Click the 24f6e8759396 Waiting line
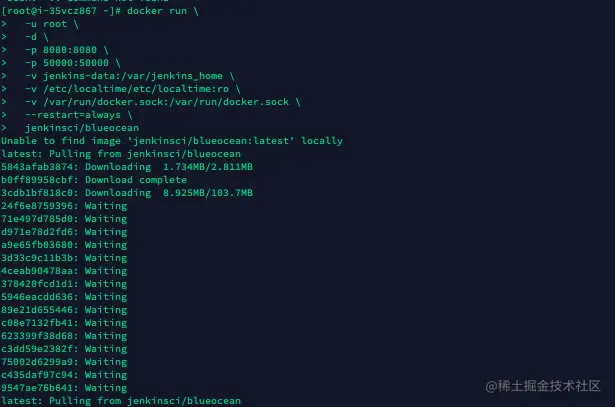Screen dimensions: 615x407 click(64, 206)
